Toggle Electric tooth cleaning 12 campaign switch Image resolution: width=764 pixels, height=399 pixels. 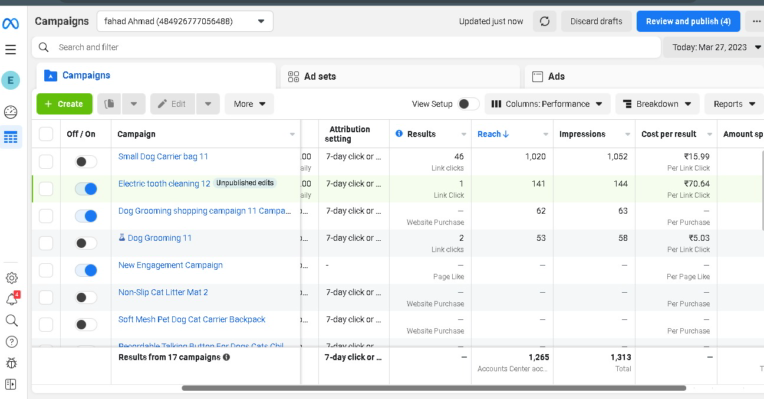coord(86,189)
